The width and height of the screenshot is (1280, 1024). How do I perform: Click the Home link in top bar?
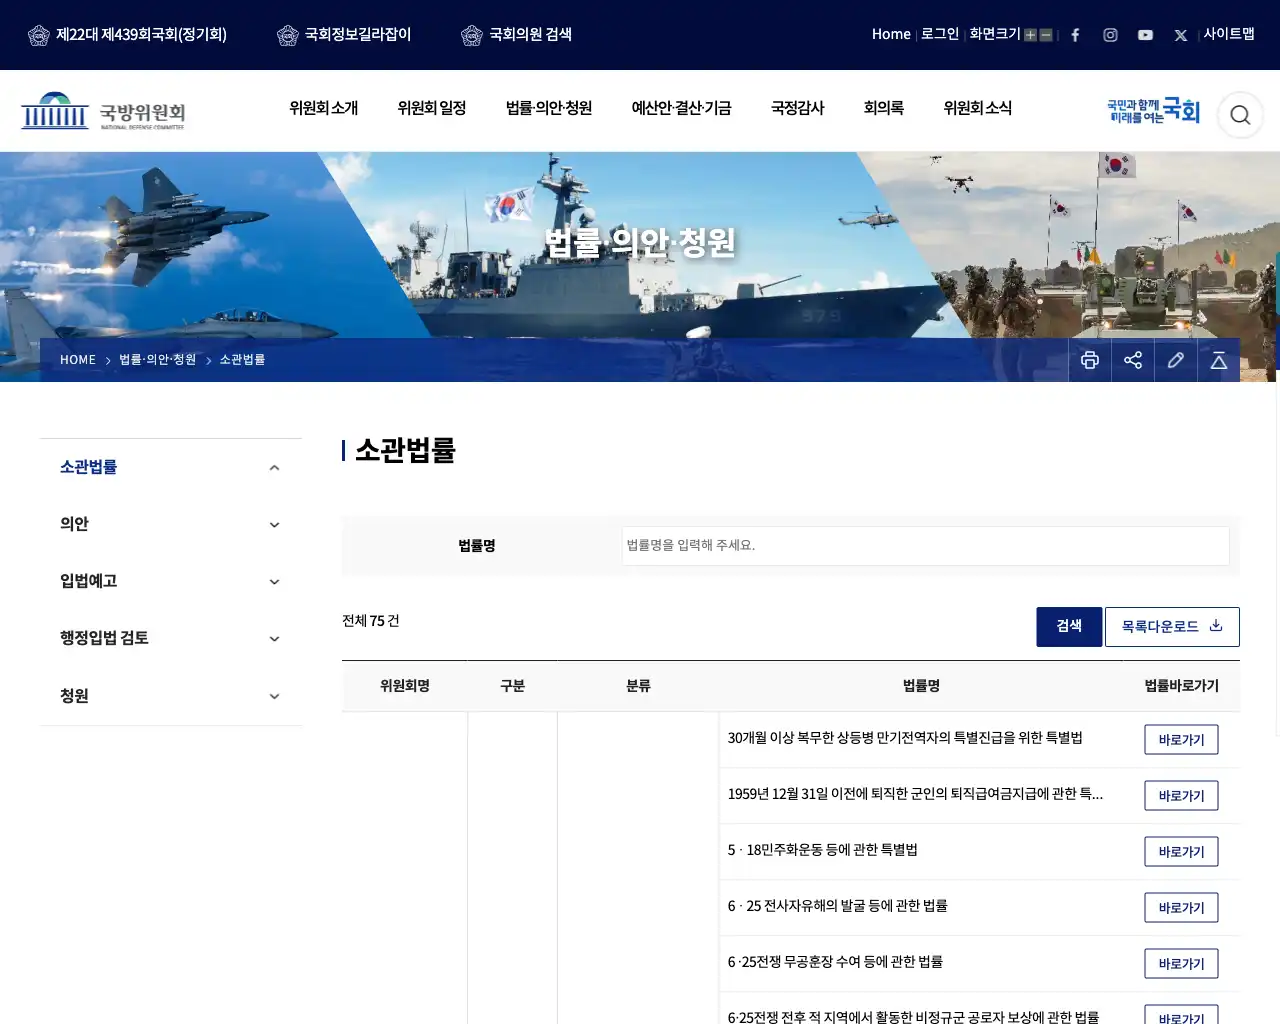coord(891,34)
